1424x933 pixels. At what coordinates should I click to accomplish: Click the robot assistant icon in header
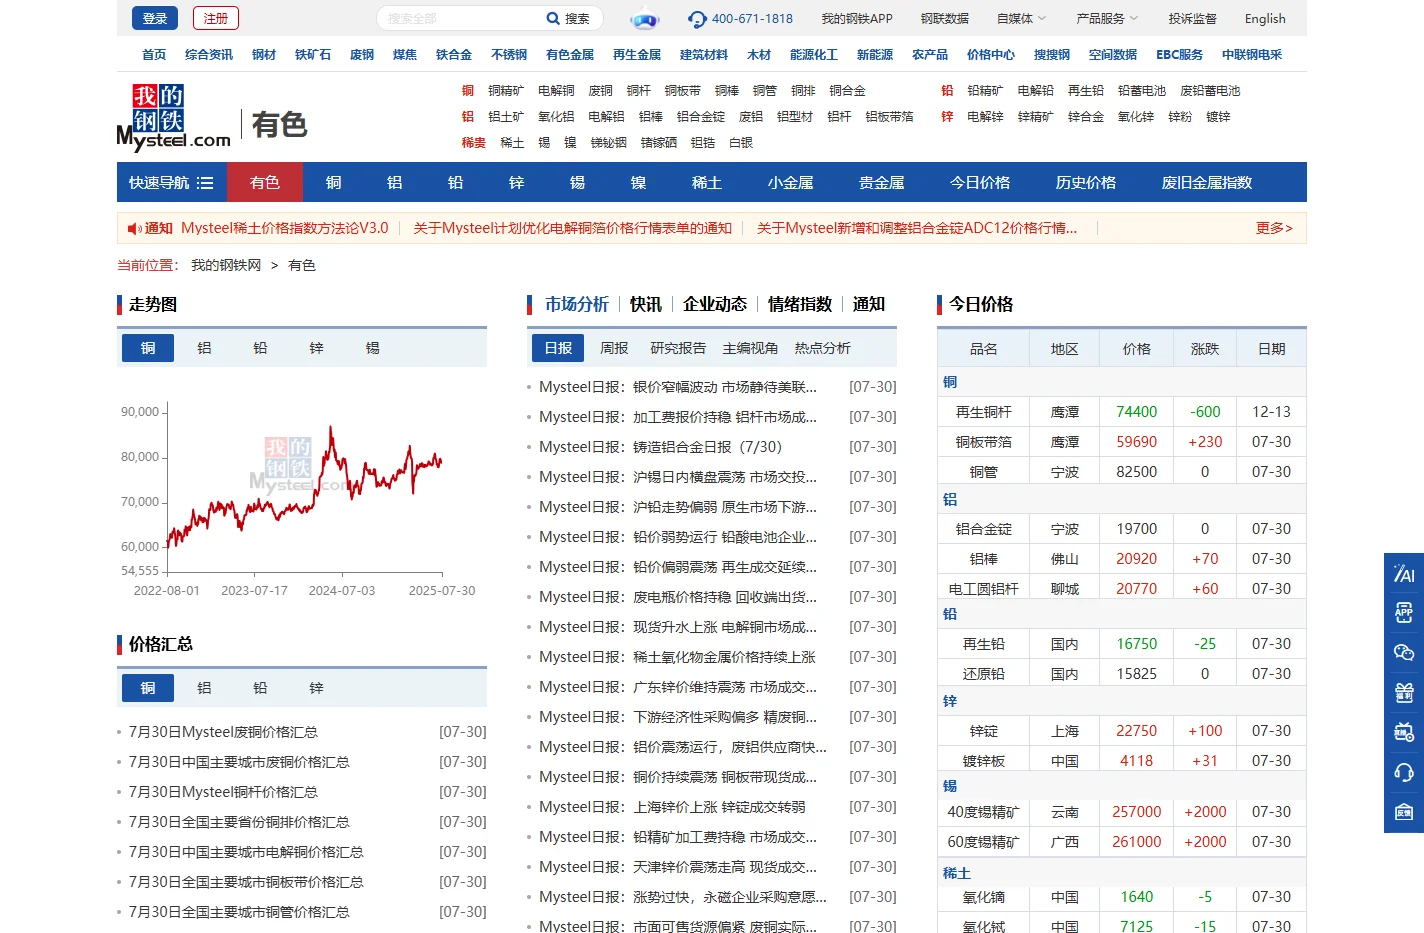(x=645, y=18)
